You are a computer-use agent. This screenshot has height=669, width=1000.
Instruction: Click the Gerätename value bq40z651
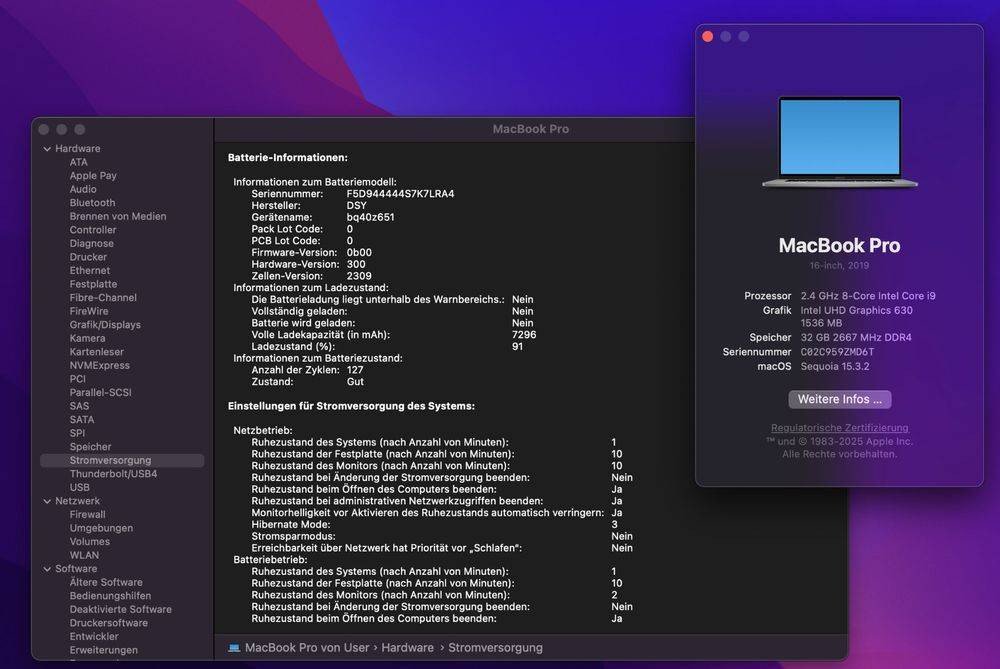[x=371, y=217]
